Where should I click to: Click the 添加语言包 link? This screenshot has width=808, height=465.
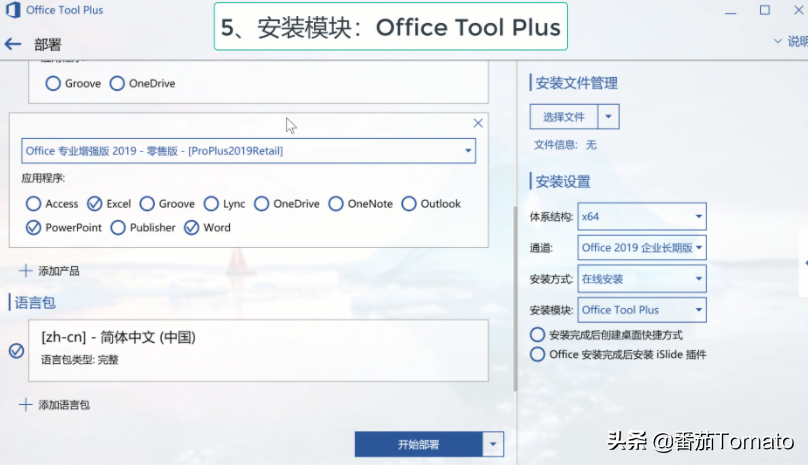[64, 405]
